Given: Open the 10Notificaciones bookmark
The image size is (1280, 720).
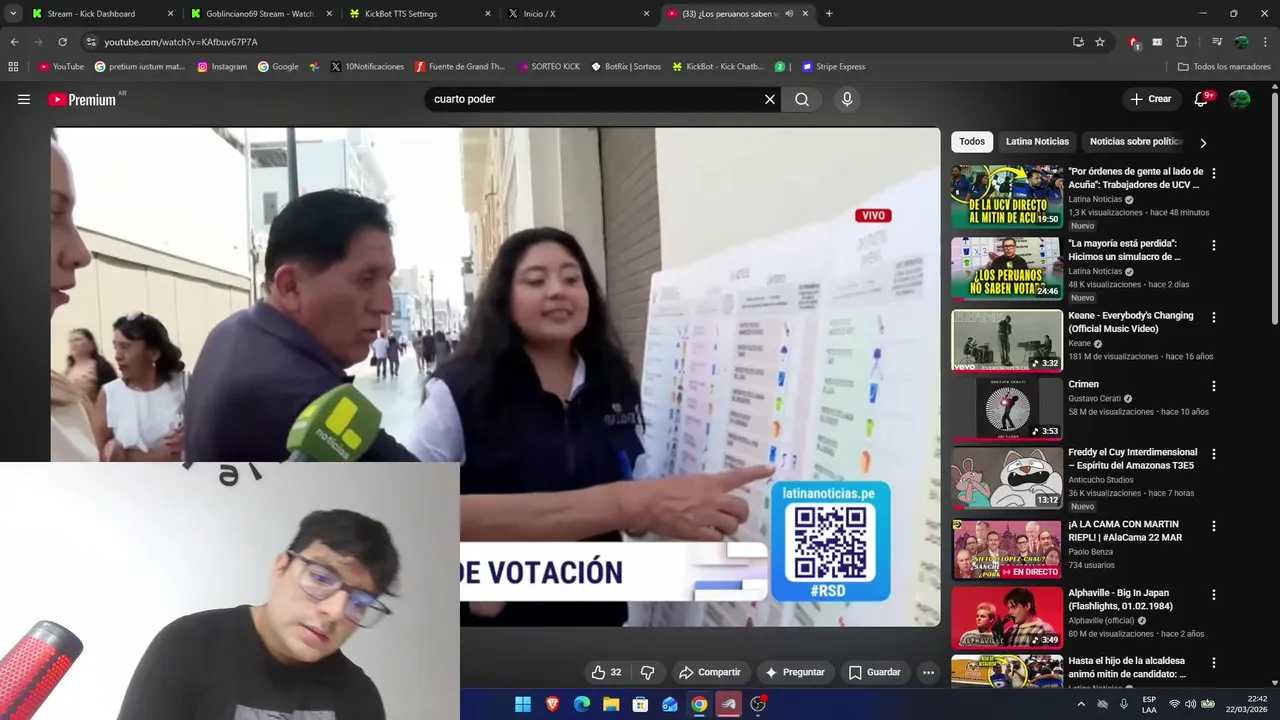Looking at the screenshot, I should coord(367,67).
